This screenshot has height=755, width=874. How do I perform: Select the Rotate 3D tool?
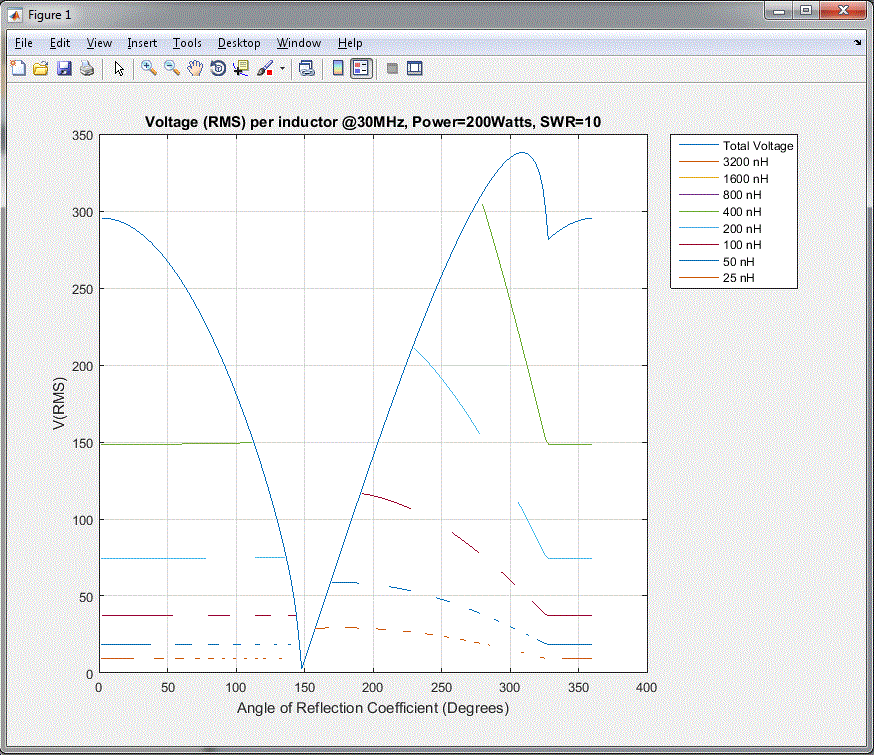218,68
